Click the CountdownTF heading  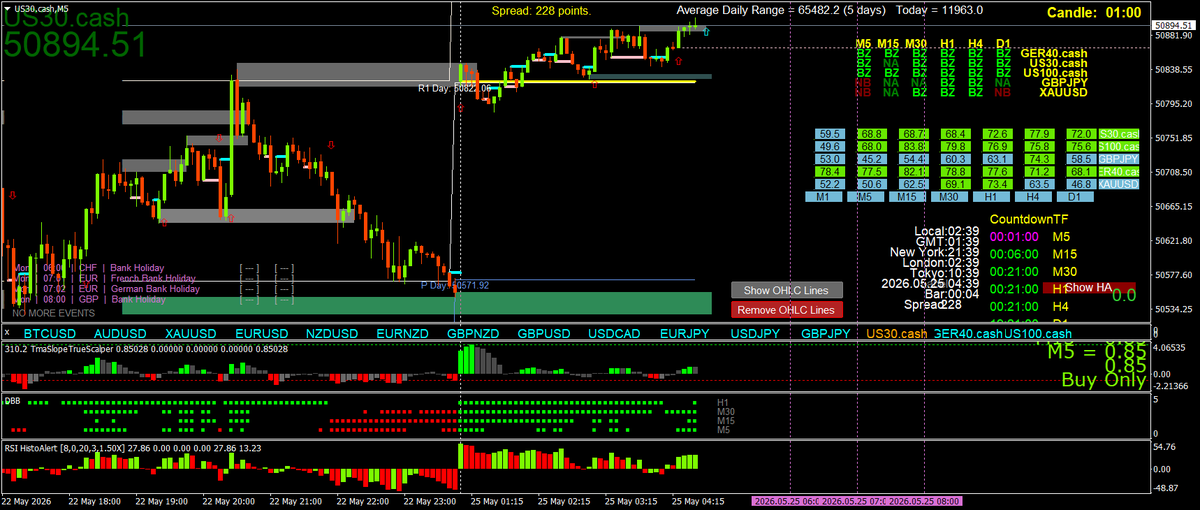1030,219
